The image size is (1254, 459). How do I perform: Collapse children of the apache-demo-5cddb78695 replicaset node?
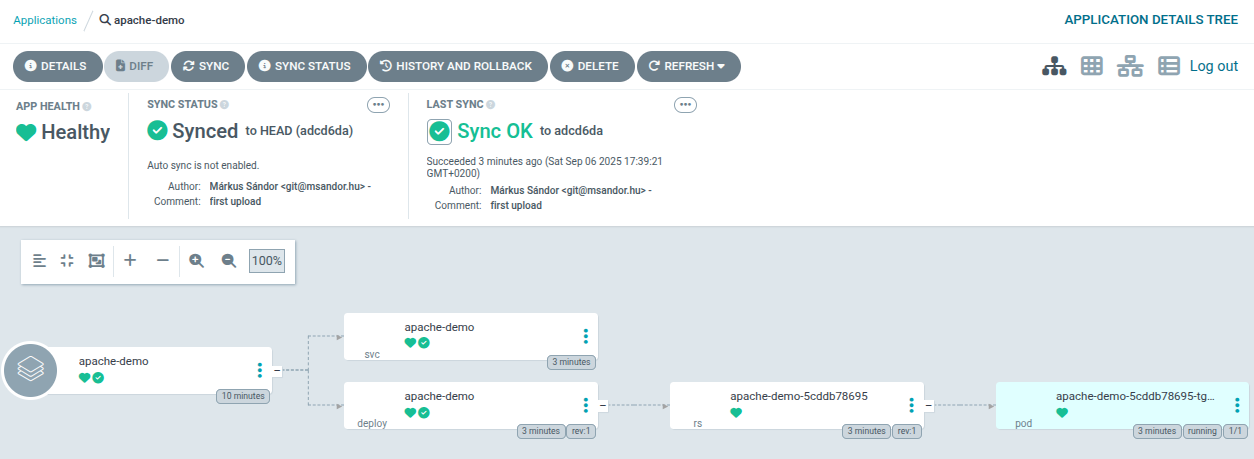pos(929,405)
